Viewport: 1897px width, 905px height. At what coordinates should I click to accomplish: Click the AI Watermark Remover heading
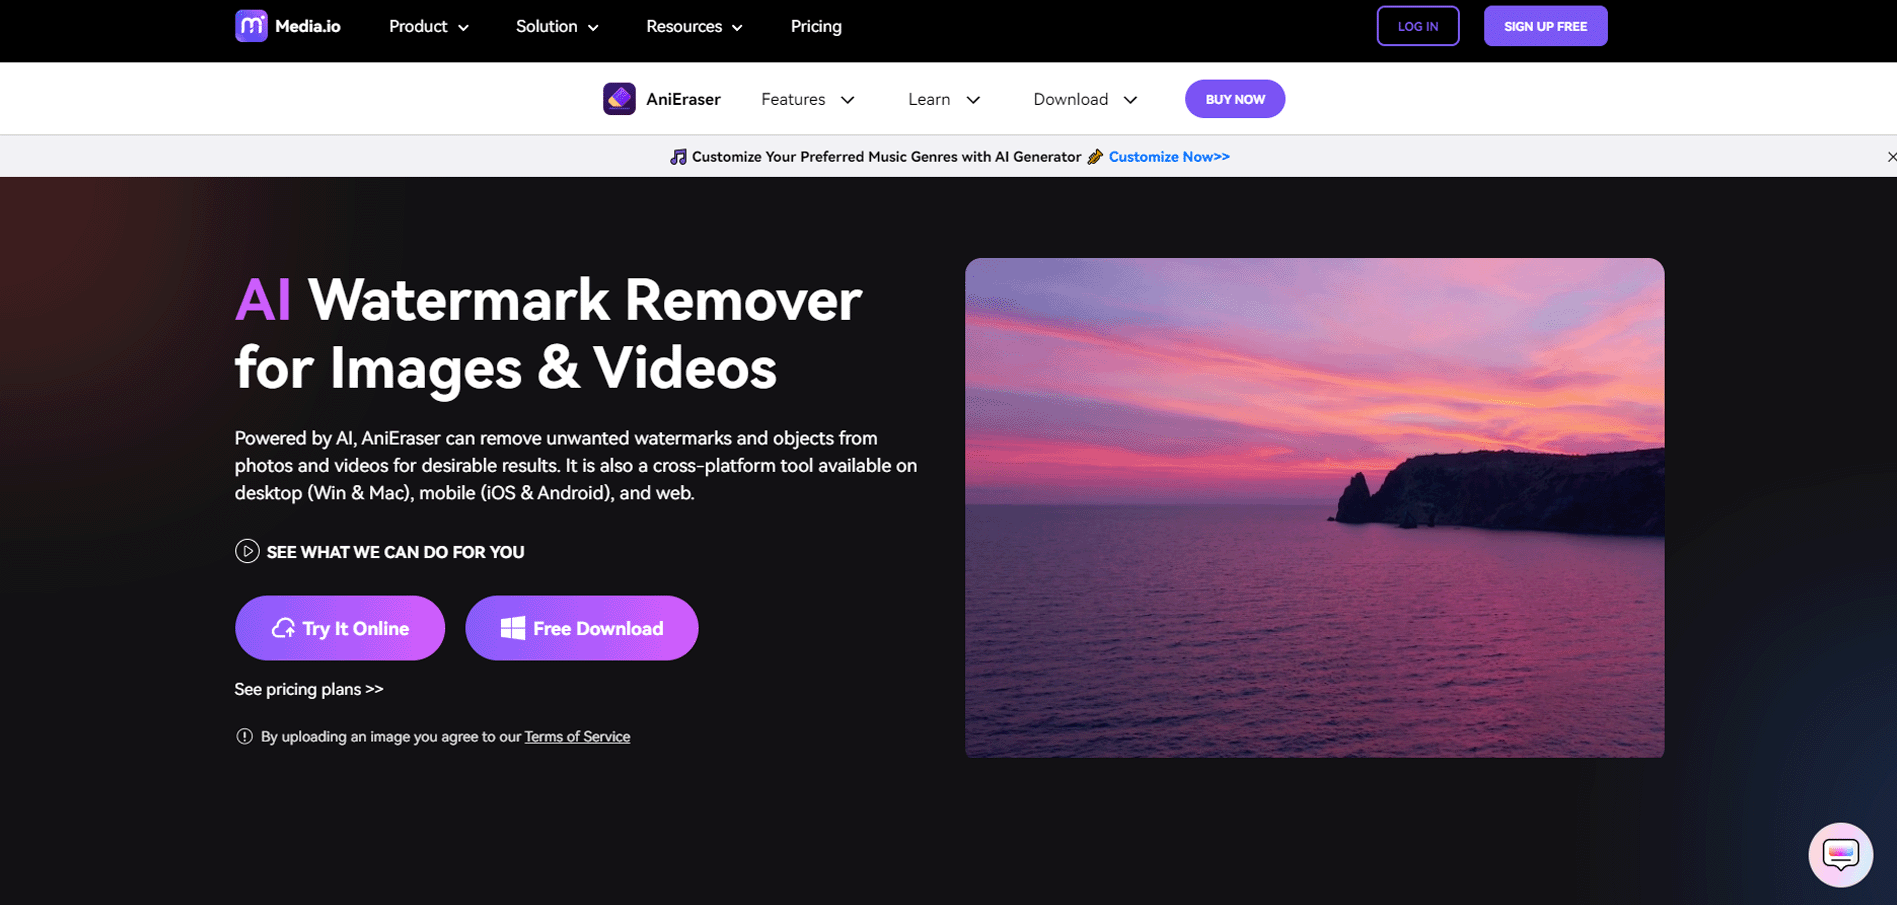(x=548, y=334)
